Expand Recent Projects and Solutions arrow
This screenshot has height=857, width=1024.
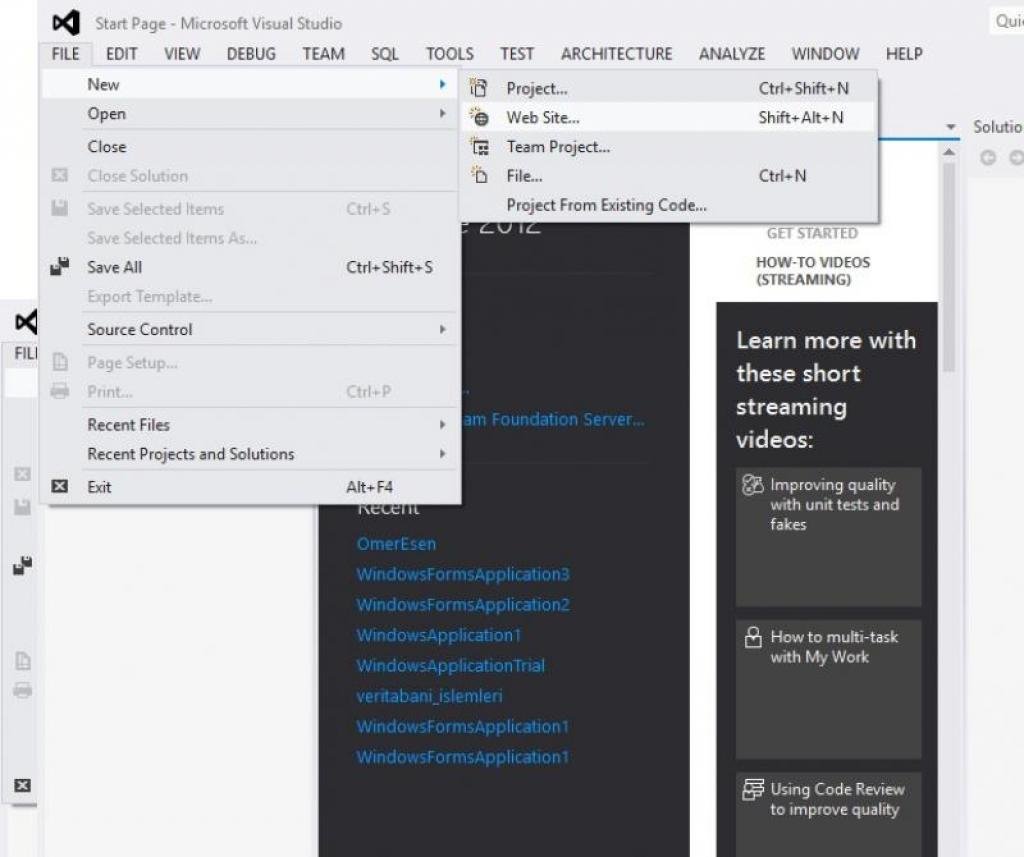click(443, 453)
